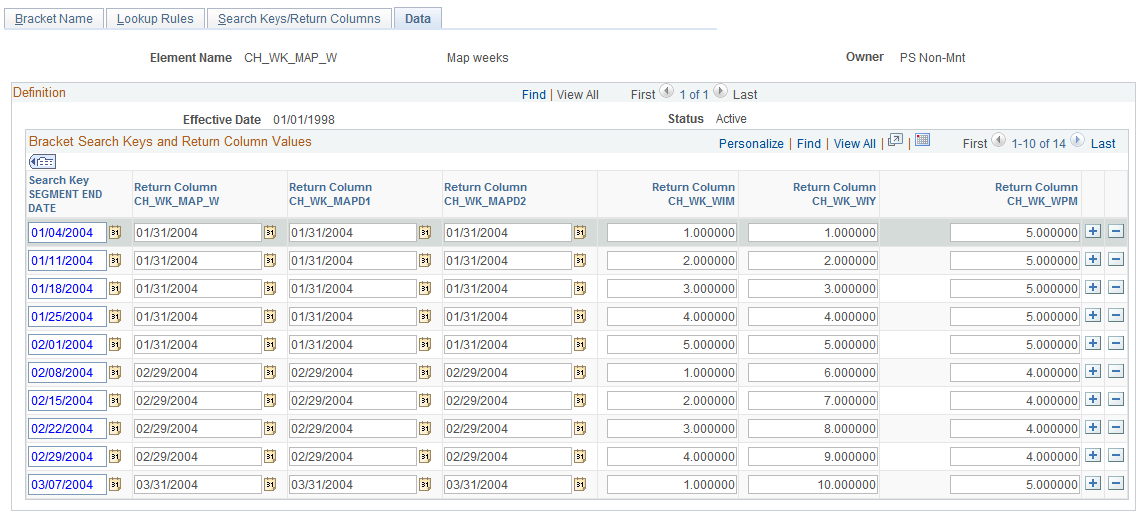Click the Search Key SEGMENT END DATE header
Viewport: 1141px width, 517px height.
pos(65,194)
